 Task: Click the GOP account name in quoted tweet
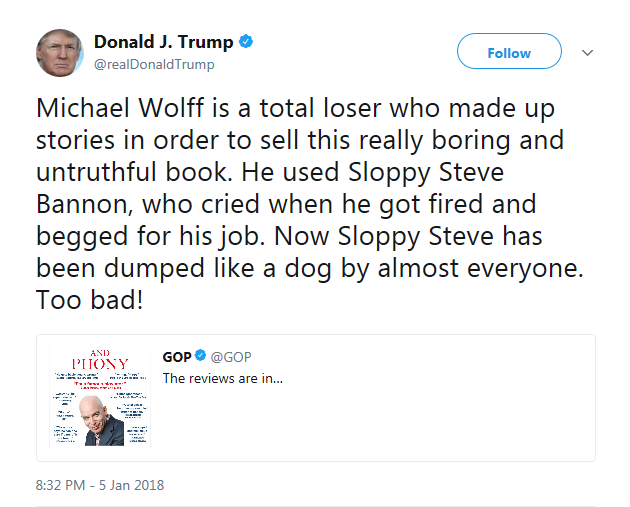pos(177,357)
